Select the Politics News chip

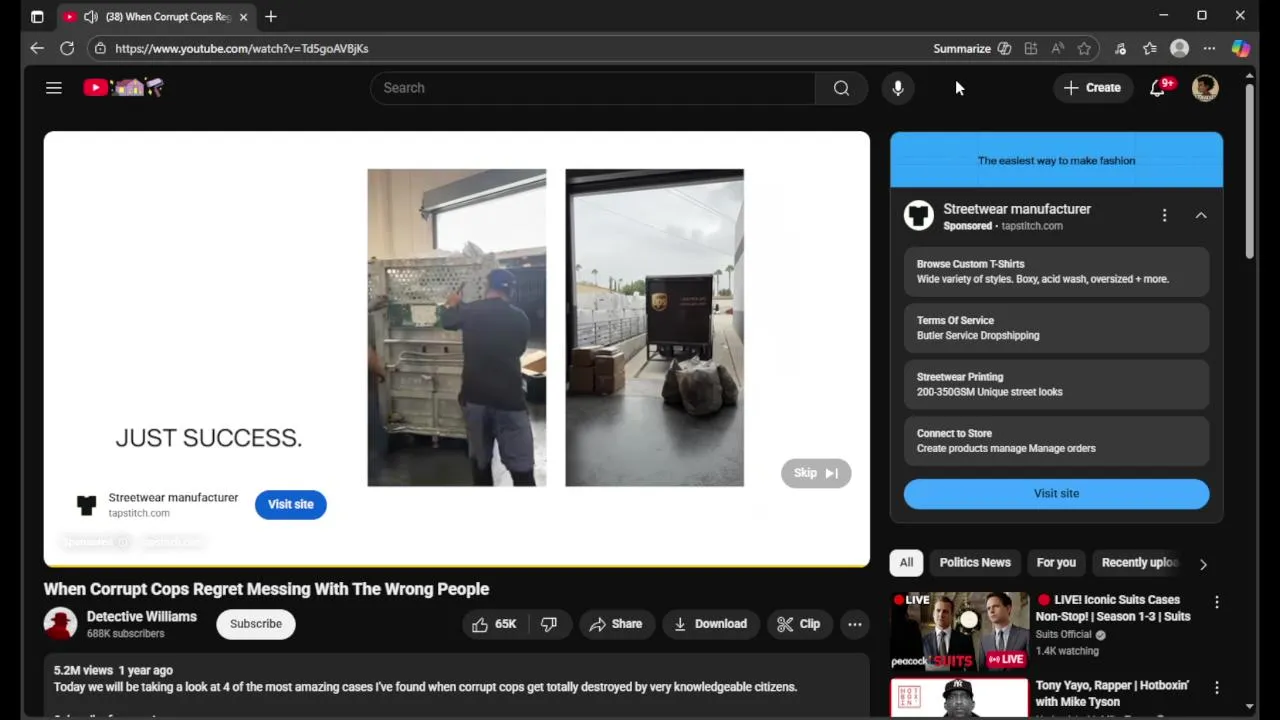point(975,563)
